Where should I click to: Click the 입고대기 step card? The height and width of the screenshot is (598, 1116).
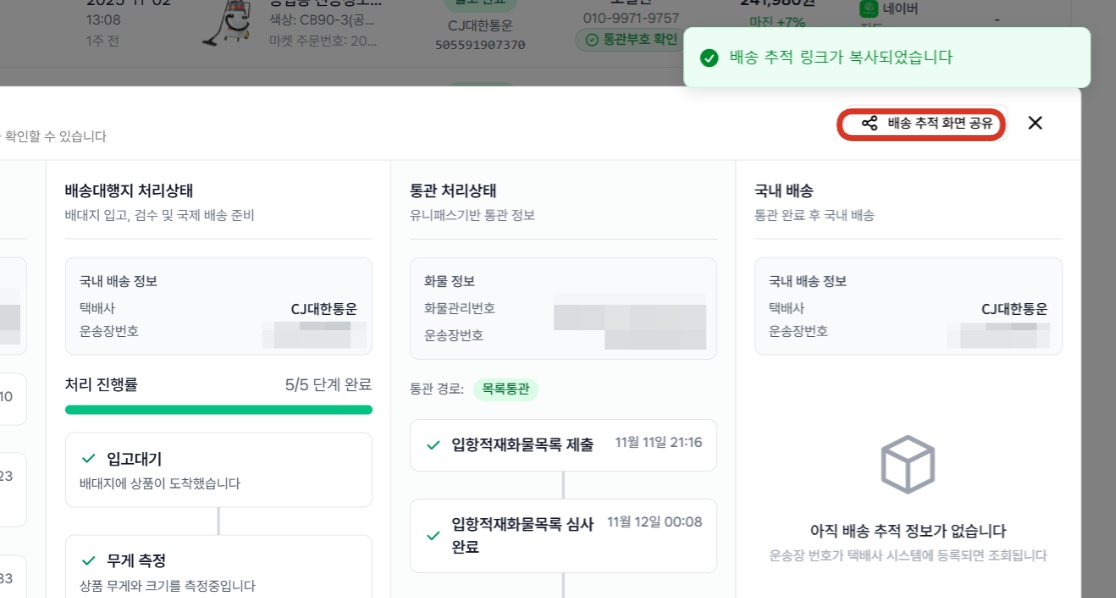click(219, 470)
